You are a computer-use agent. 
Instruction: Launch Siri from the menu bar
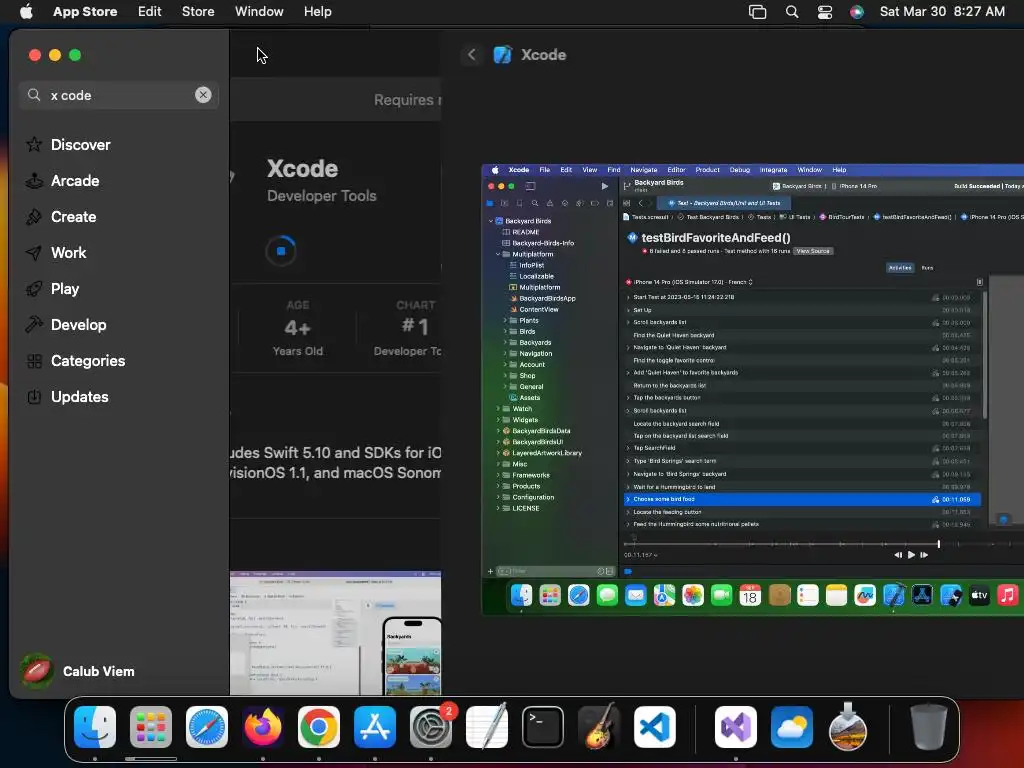tap(857, 12)
